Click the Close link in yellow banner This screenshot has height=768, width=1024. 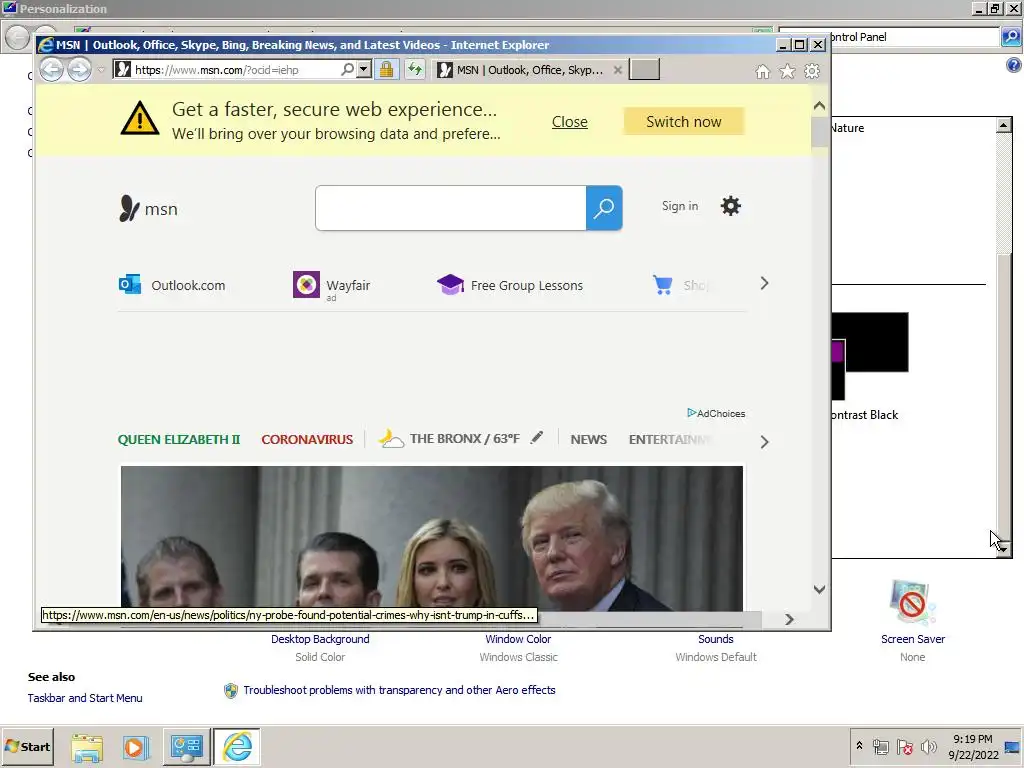point(569,121)
